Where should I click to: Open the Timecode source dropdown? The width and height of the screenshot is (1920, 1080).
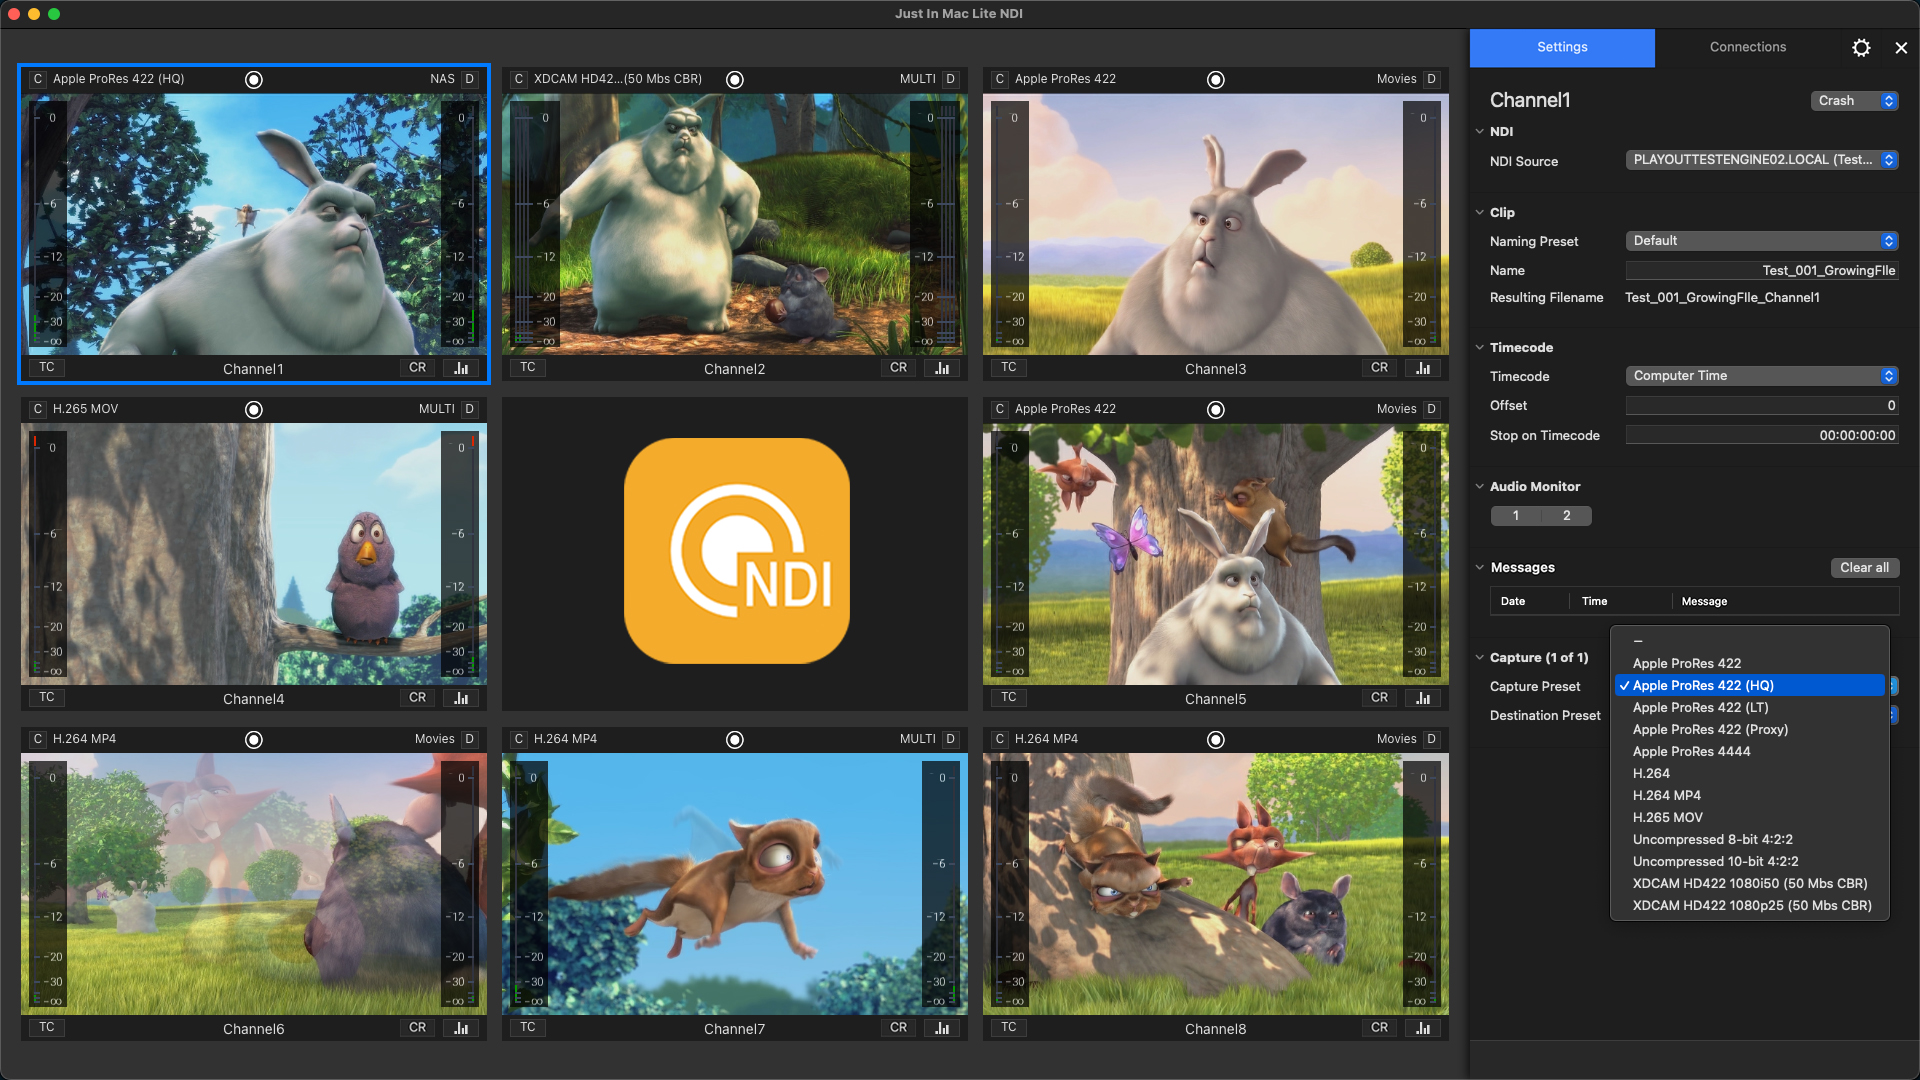1762,376
